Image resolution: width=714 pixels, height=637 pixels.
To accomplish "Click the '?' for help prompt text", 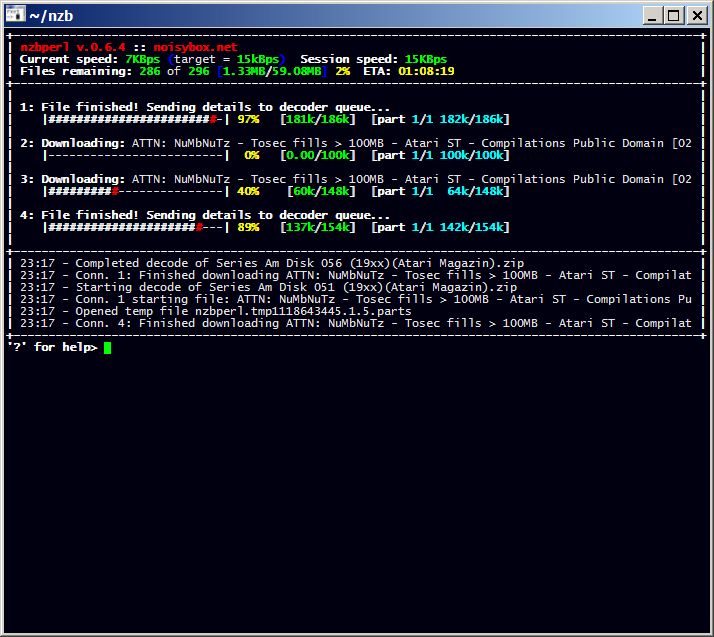I will pos(52,347).
